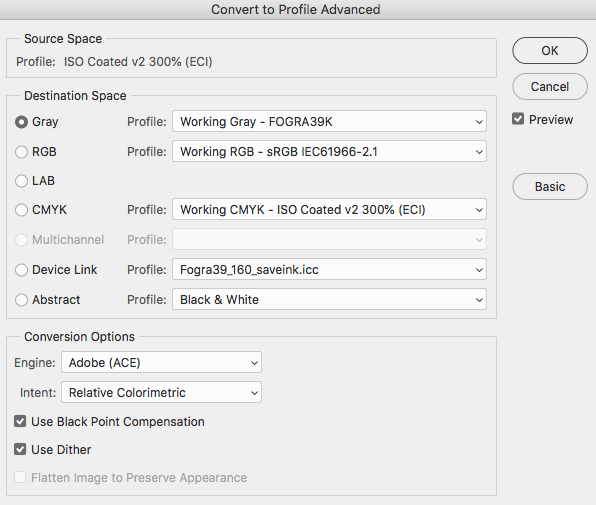Switch to the Basic dialog mode
Viewport: 596px width, 505px height.
point(550,187)
